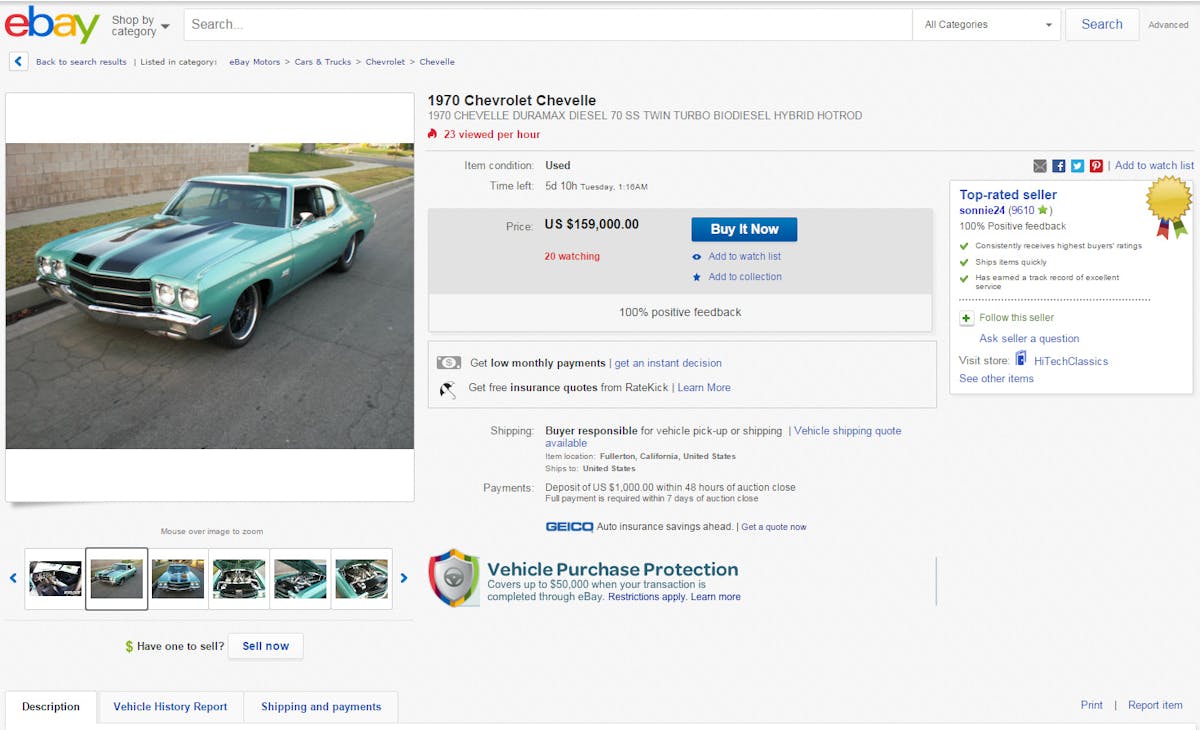Screen dimensions: 1200x730
Task: Show previous thumbnails with left arrow
Action: (13, 578)
